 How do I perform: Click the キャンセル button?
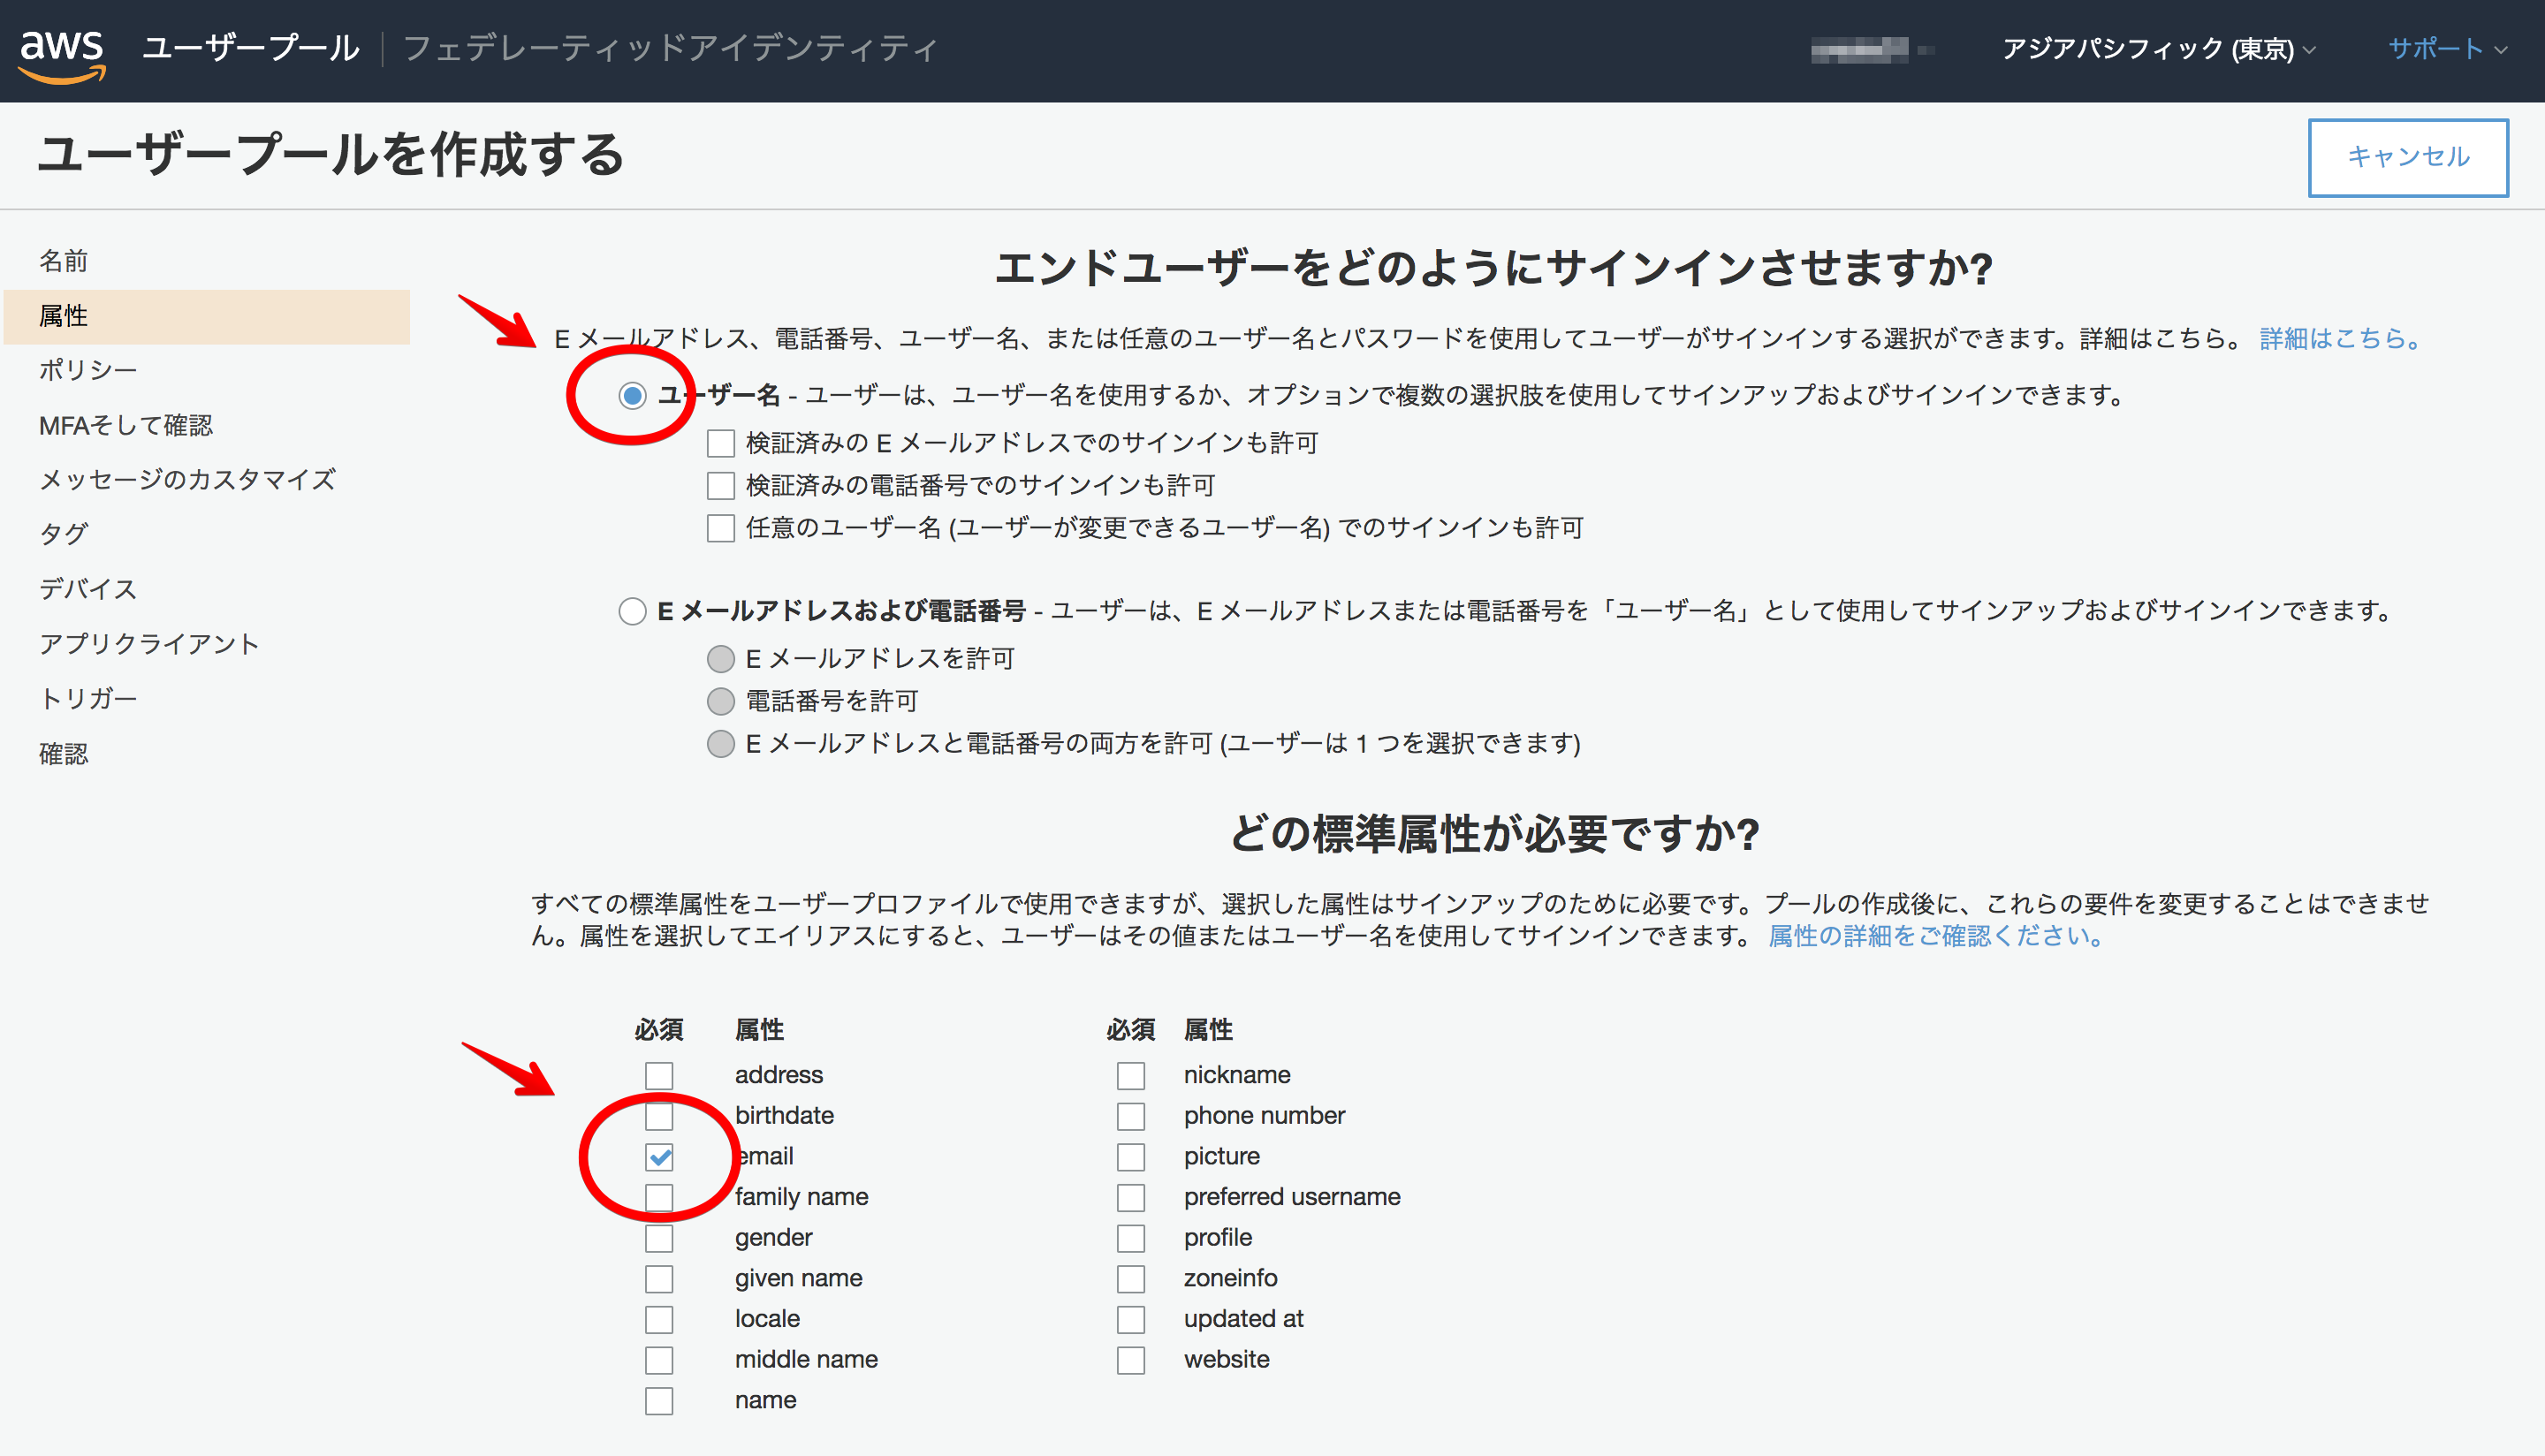pos(2408,157)
